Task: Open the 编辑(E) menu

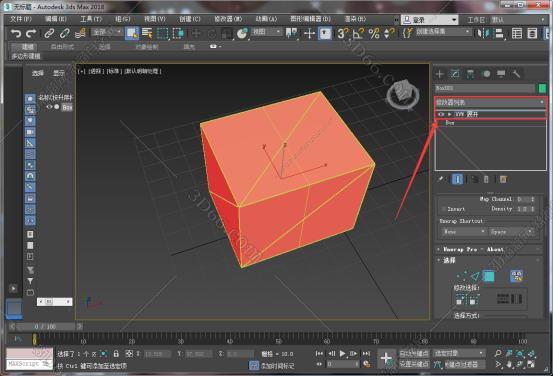Action: (56, 19)
